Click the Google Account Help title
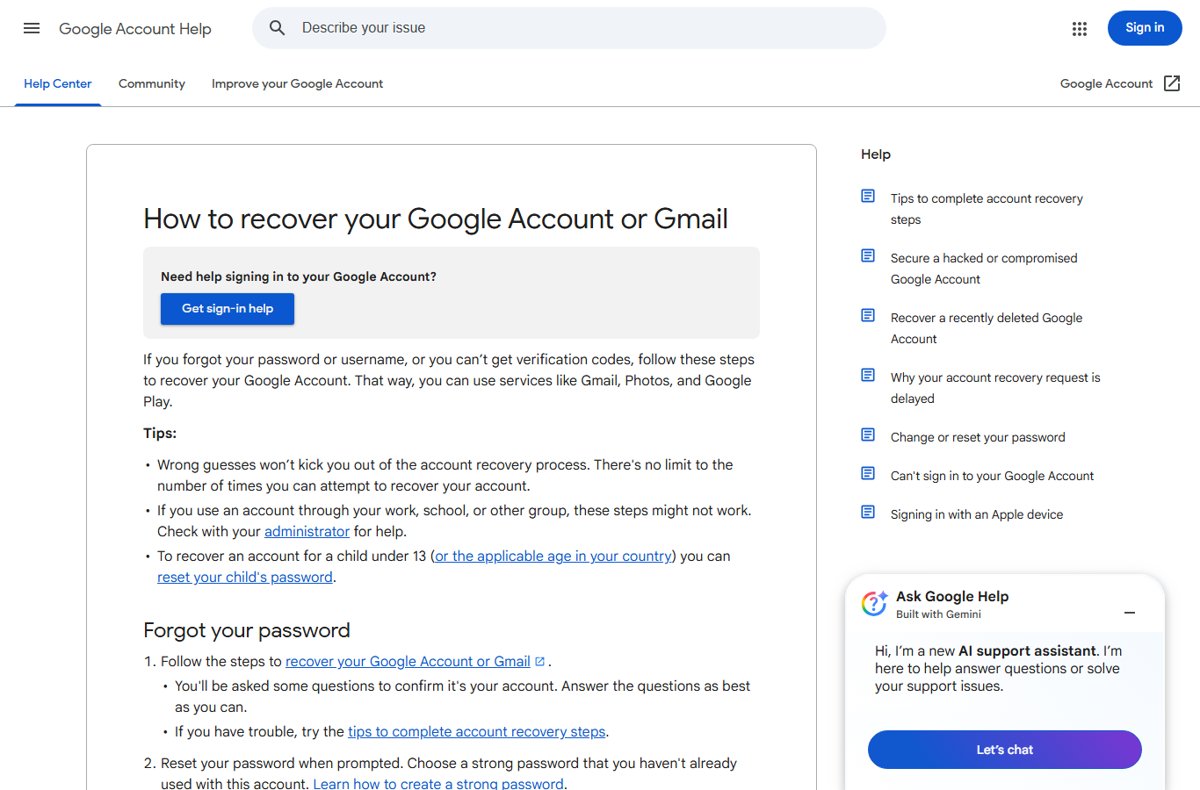Image resolution: width=1200 pixels, height=790 pixels. tap(135, 29)
